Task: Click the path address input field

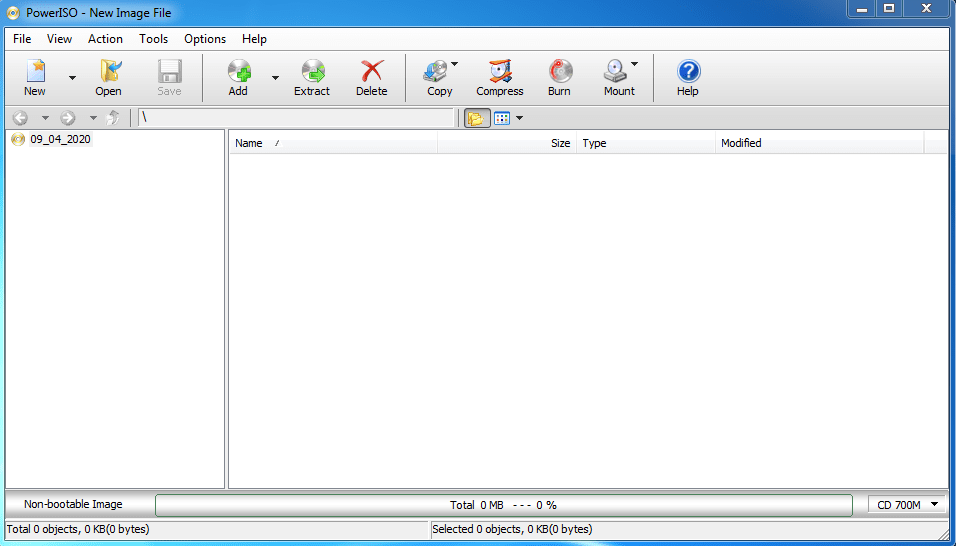Action: [x=295, y=118]
